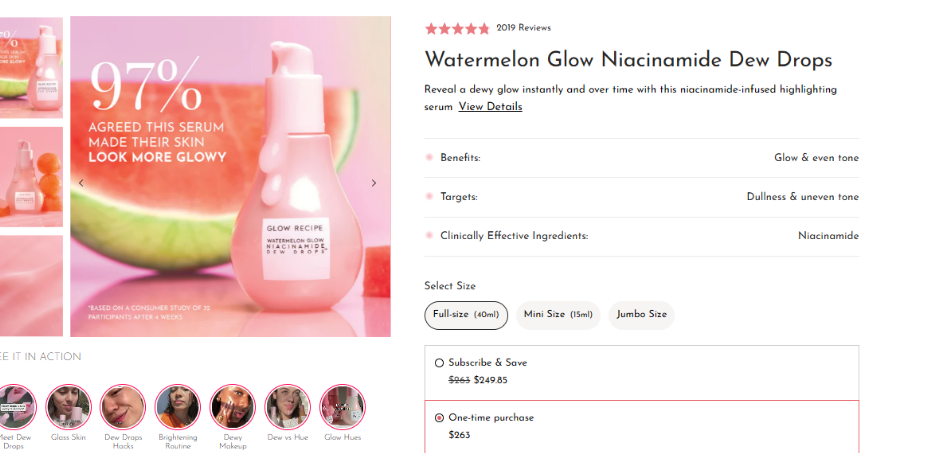Go to previous product image arrow
This screenshot has height=453, width=927.
(82, 183)
